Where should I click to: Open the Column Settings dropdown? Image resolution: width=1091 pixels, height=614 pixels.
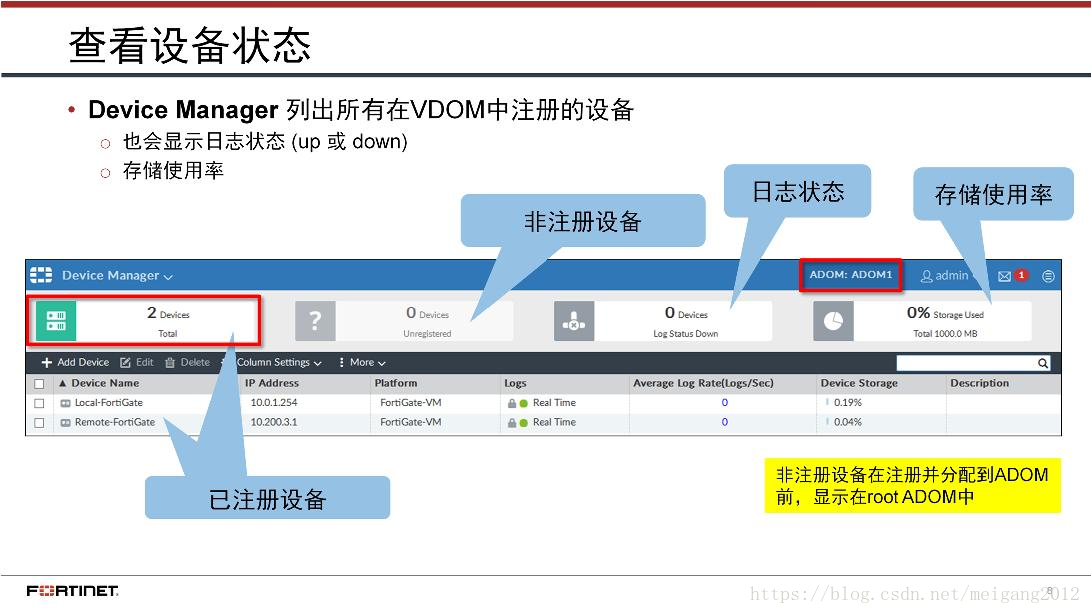click(x=278, y=362)
